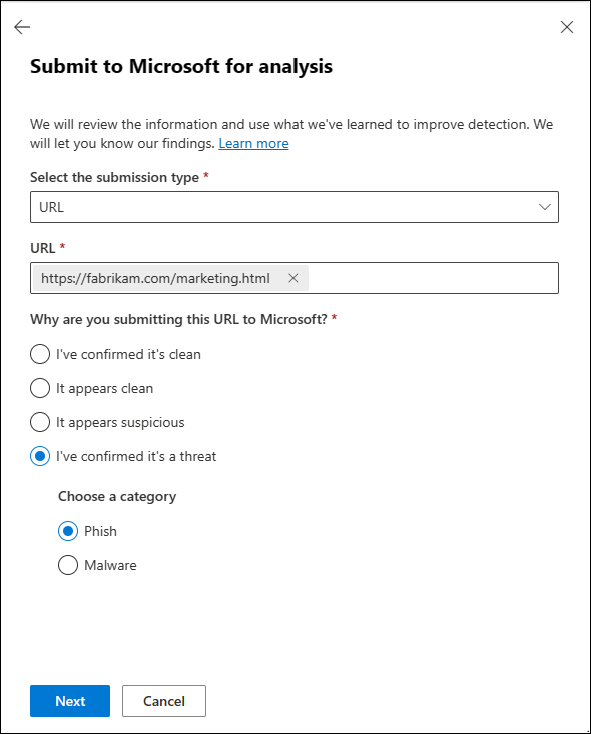Click the chevron arrow of submission type

pos(545,207)
